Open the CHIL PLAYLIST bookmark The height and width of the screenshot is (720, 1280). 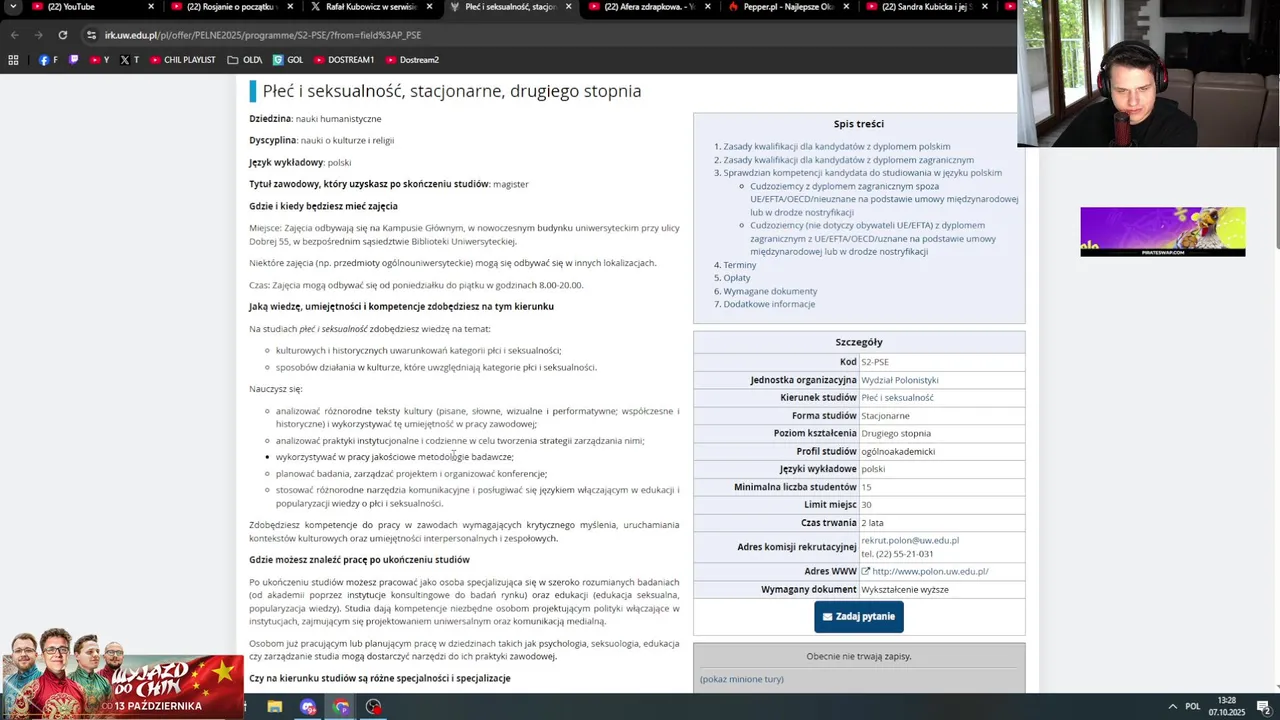point(183,60)
